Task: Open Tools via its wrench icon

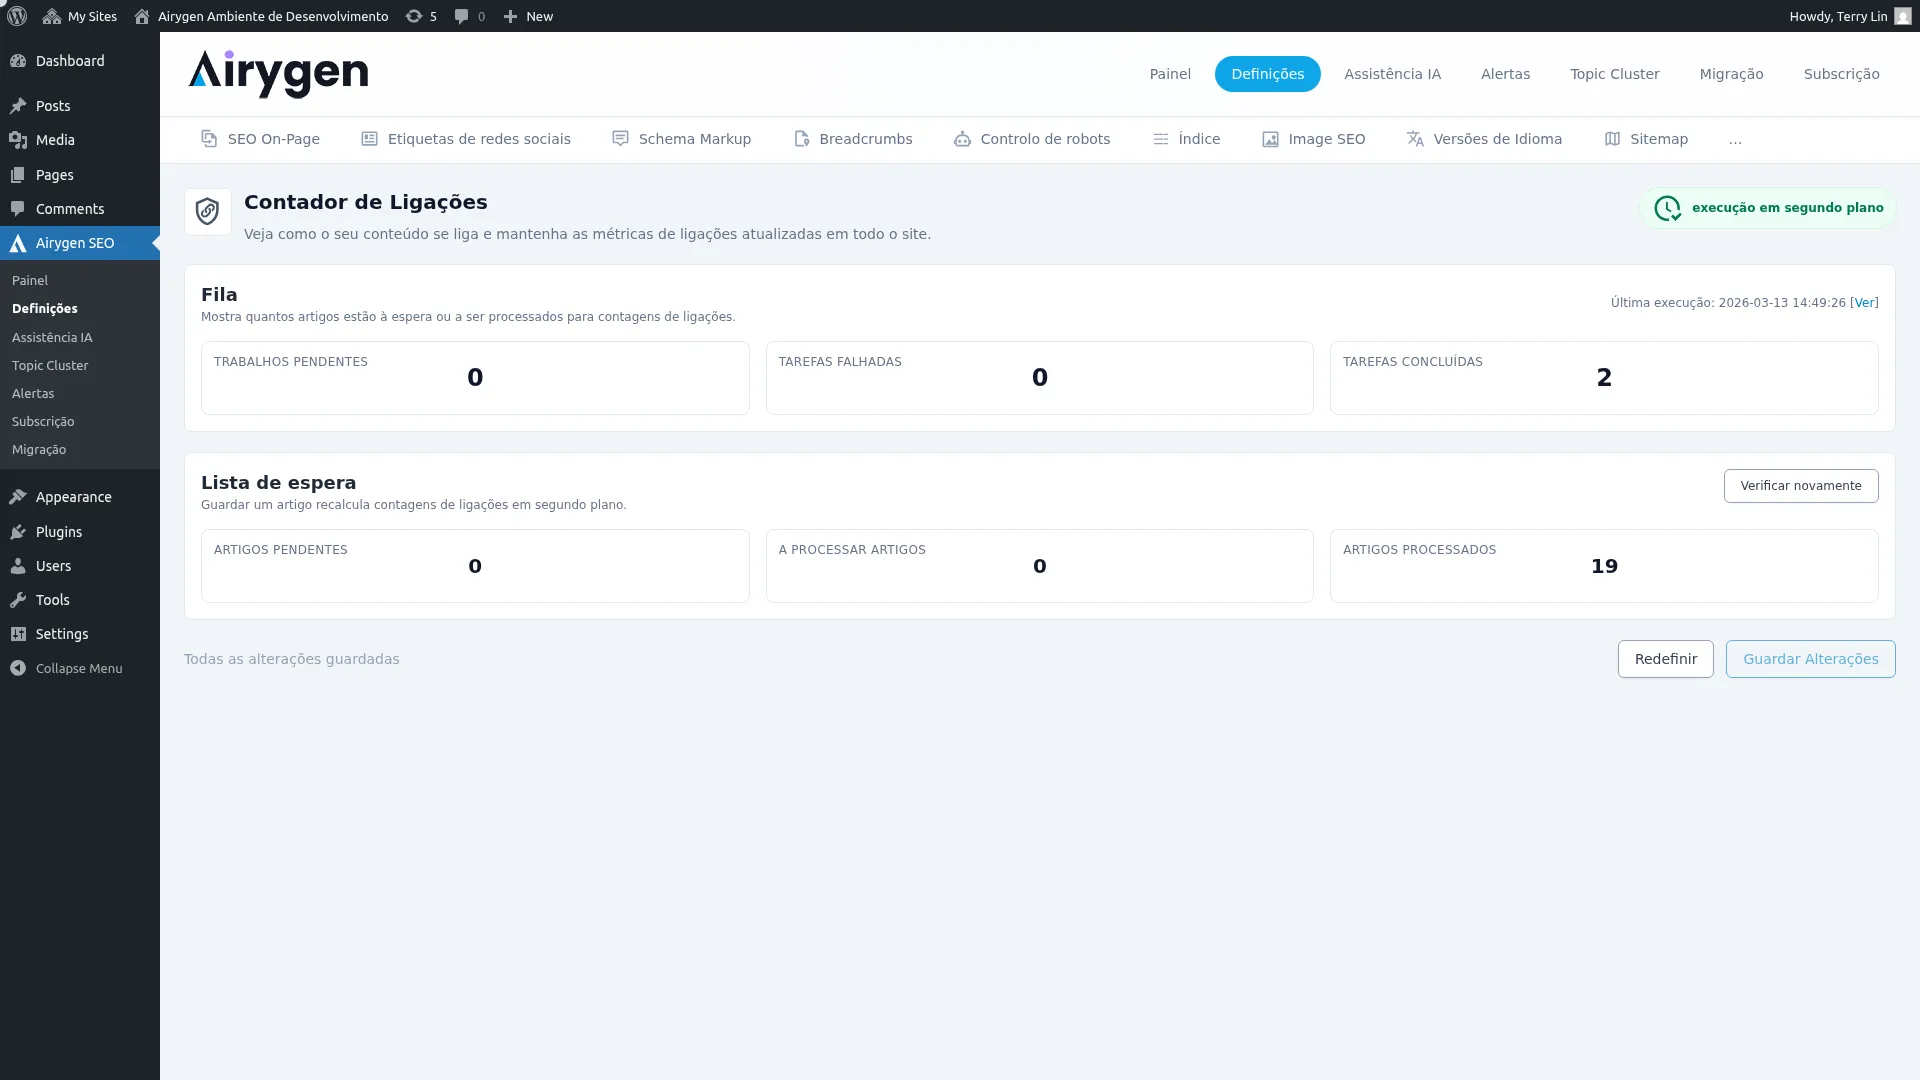Action: click(18, 600)
